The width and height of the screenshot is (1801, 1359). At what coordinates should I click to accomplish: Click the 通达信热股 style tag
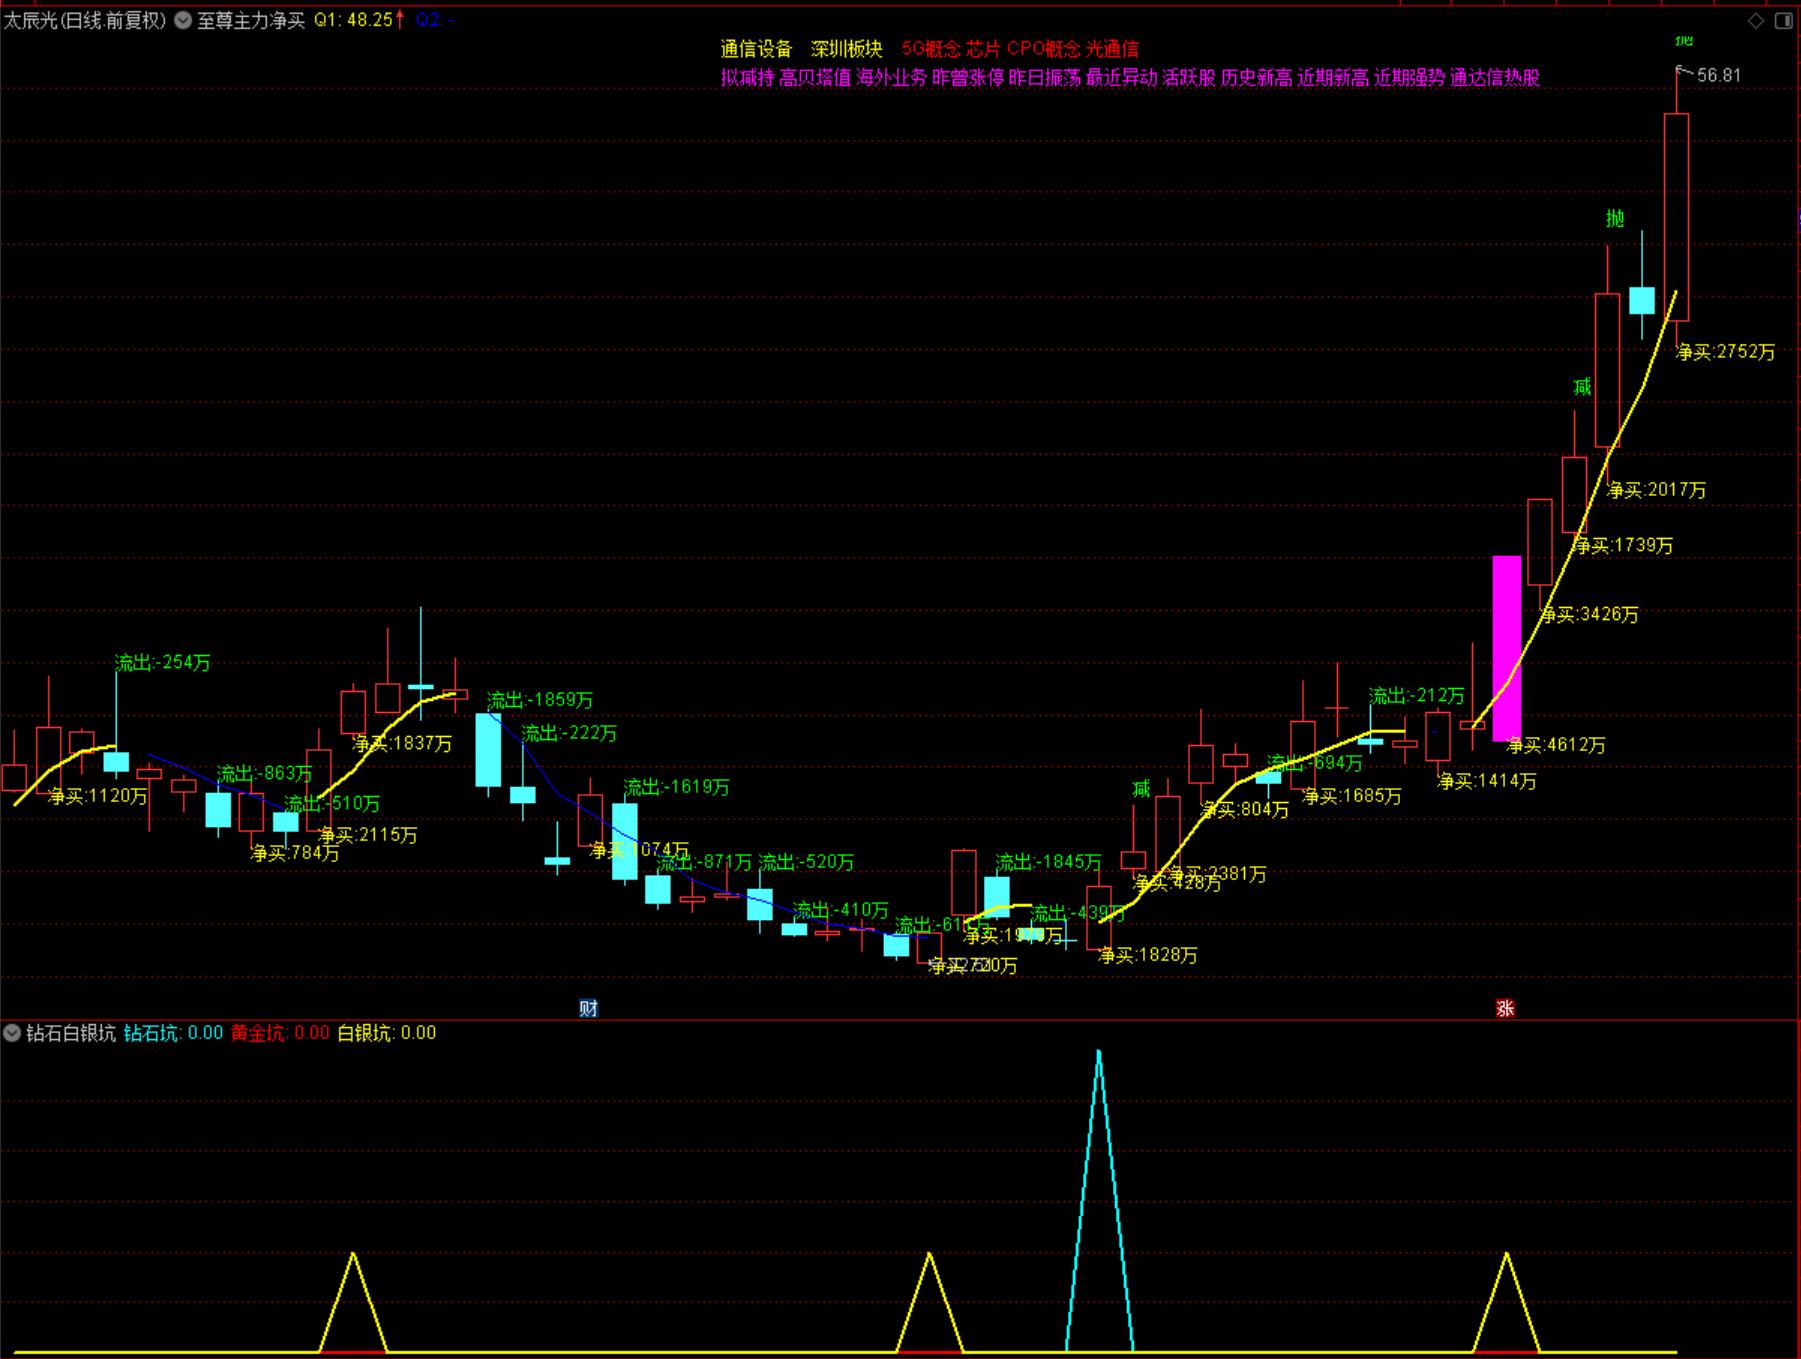tap(1495, 78)
